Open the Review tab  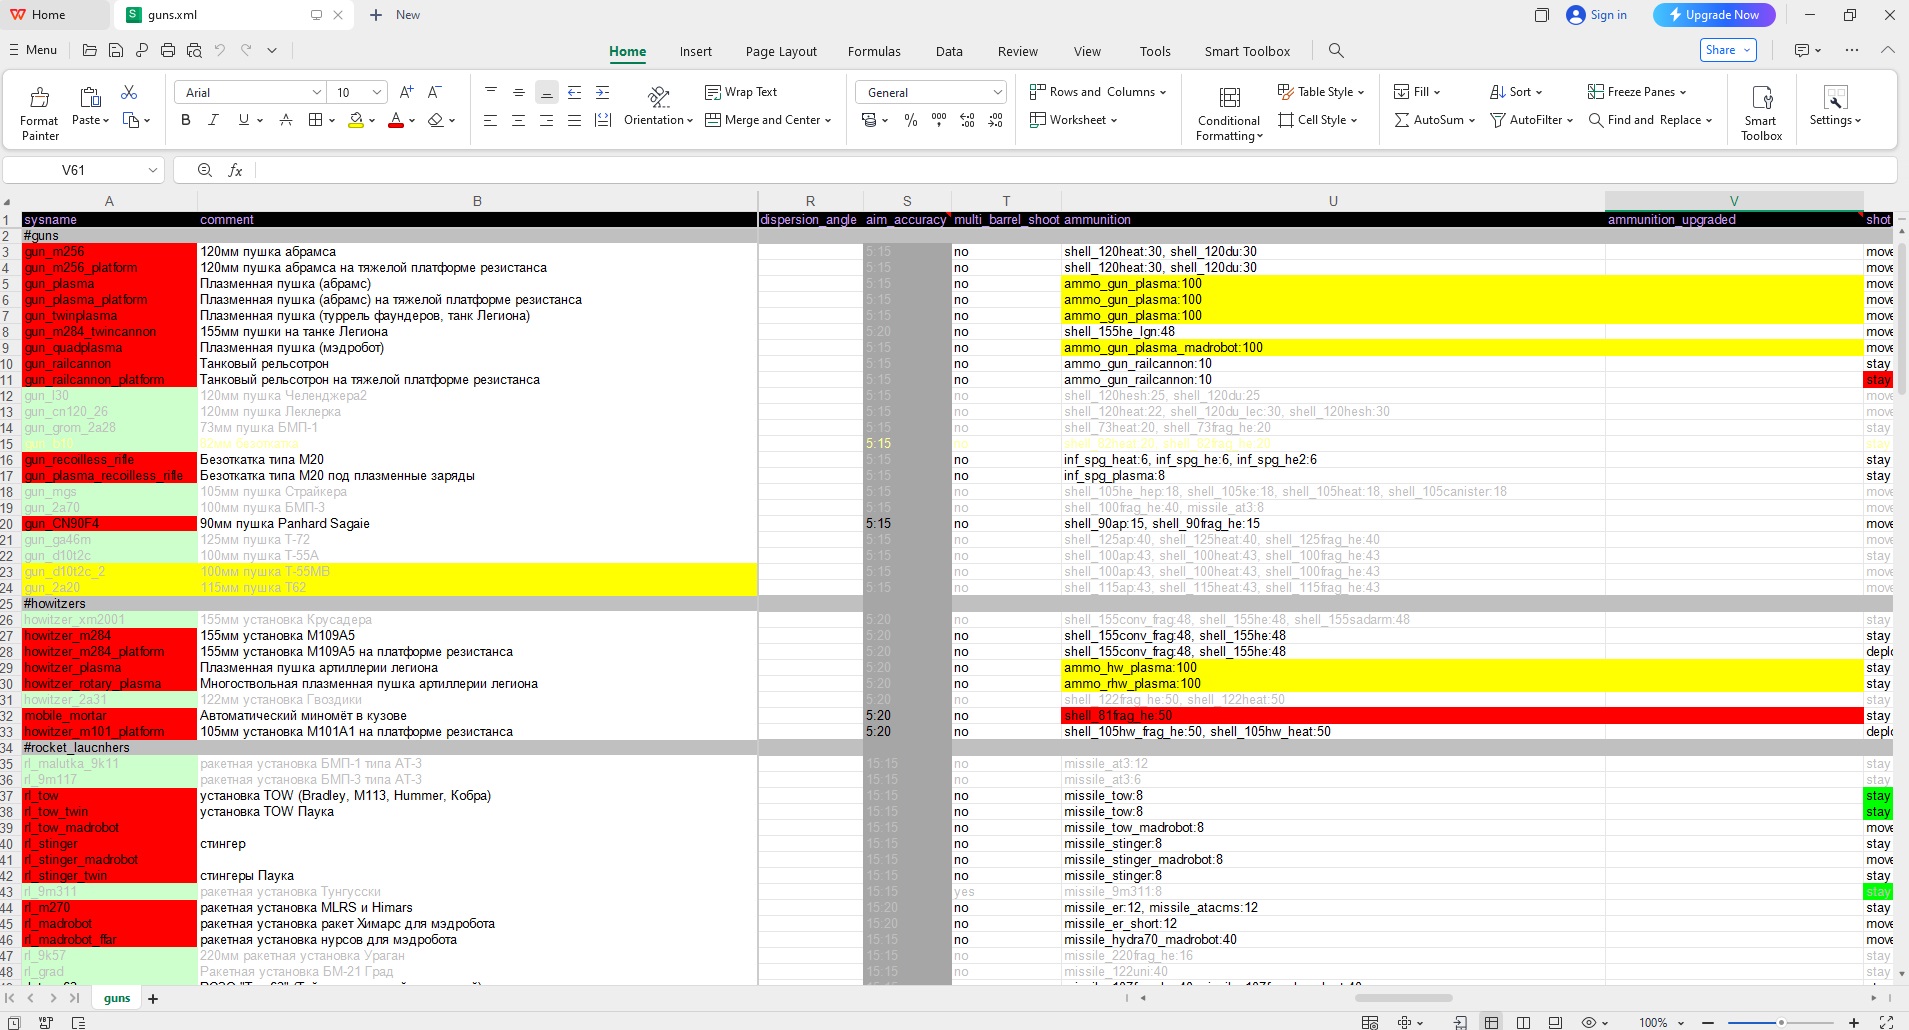click(x=1018, y=51)
